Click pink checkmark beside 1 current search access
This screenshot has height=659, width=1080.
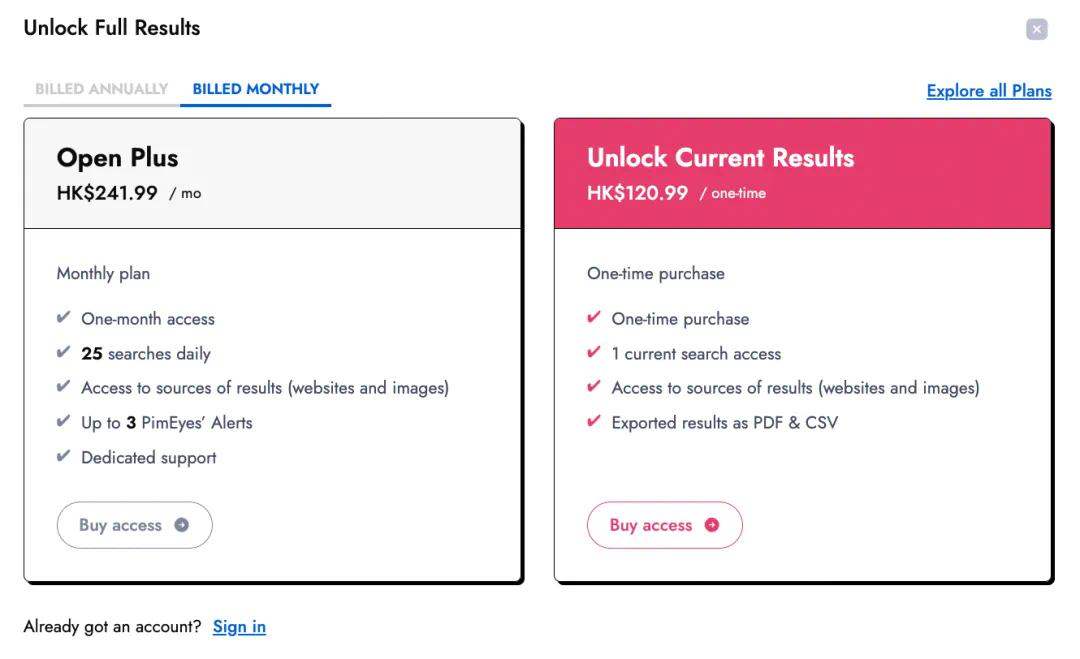coord(594,353)
